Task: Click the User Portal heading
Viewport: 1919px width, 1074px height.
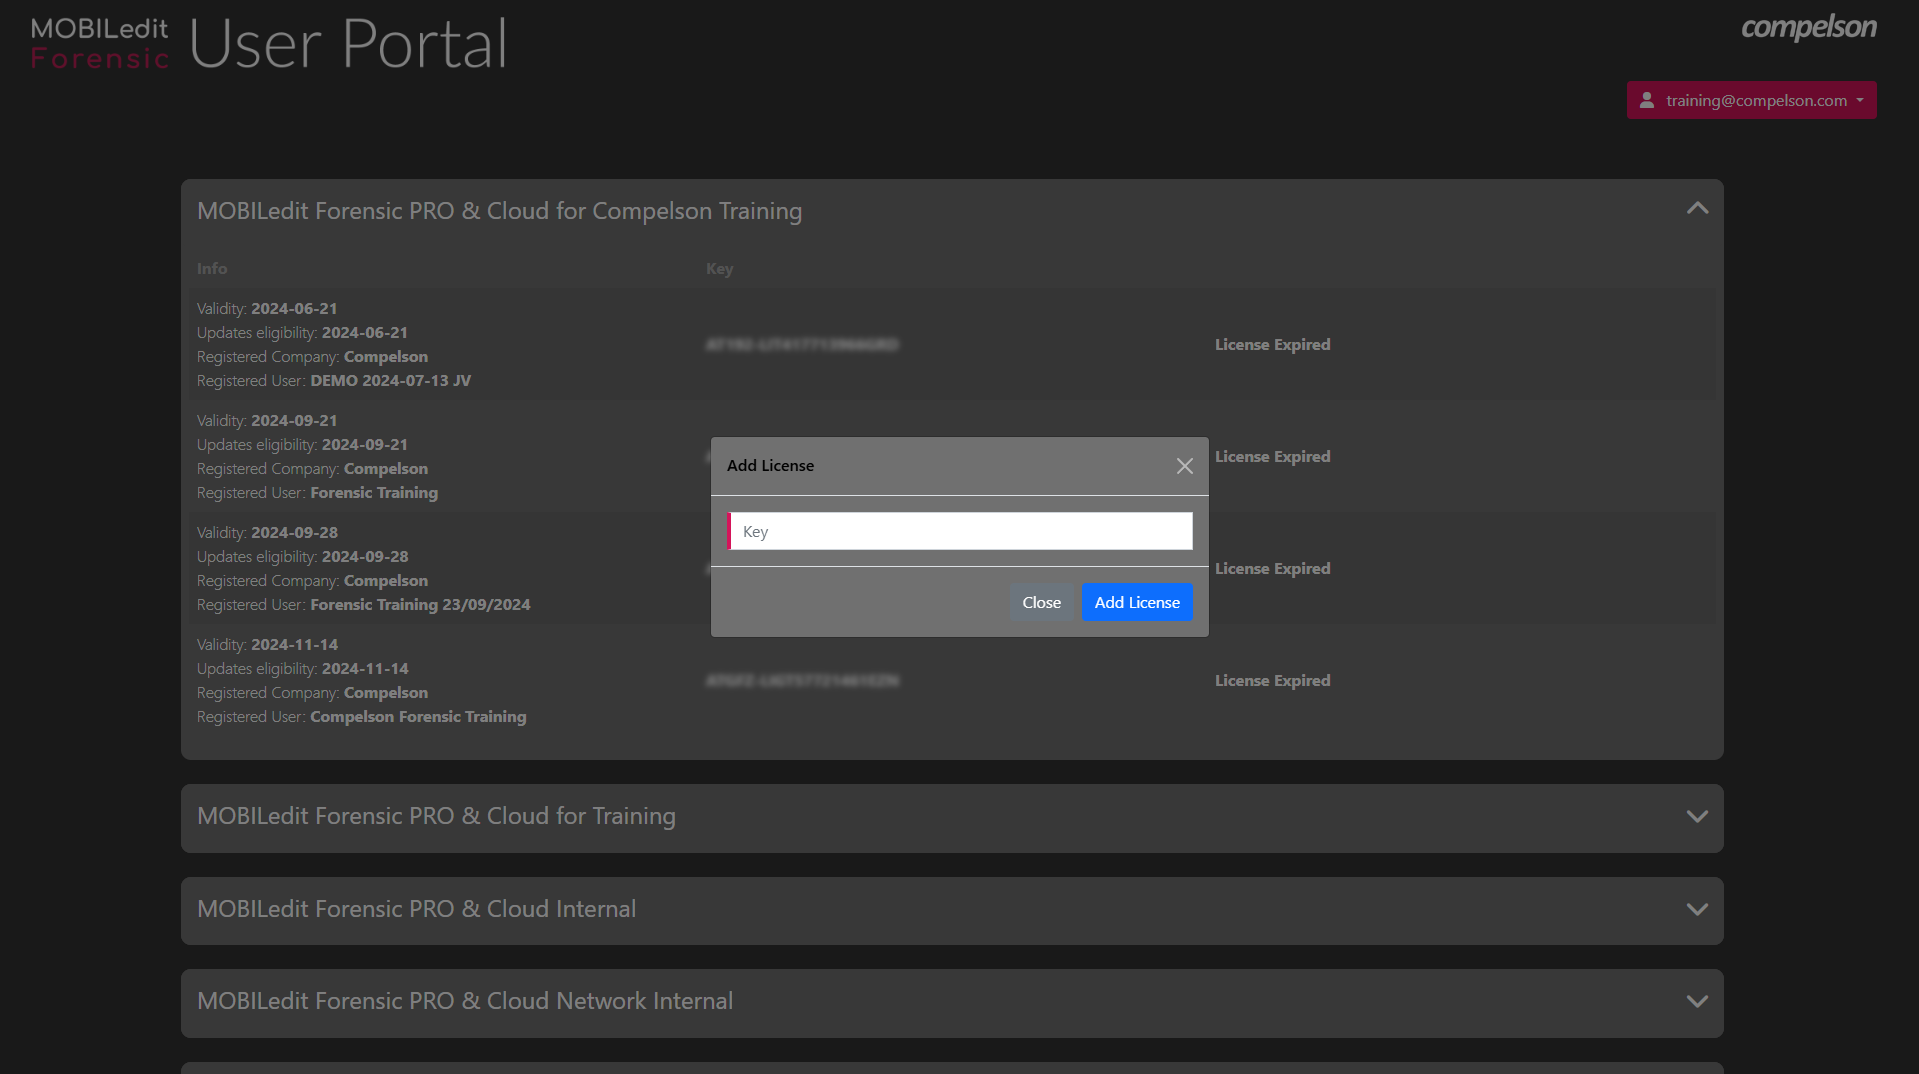Action: (348, 44)
